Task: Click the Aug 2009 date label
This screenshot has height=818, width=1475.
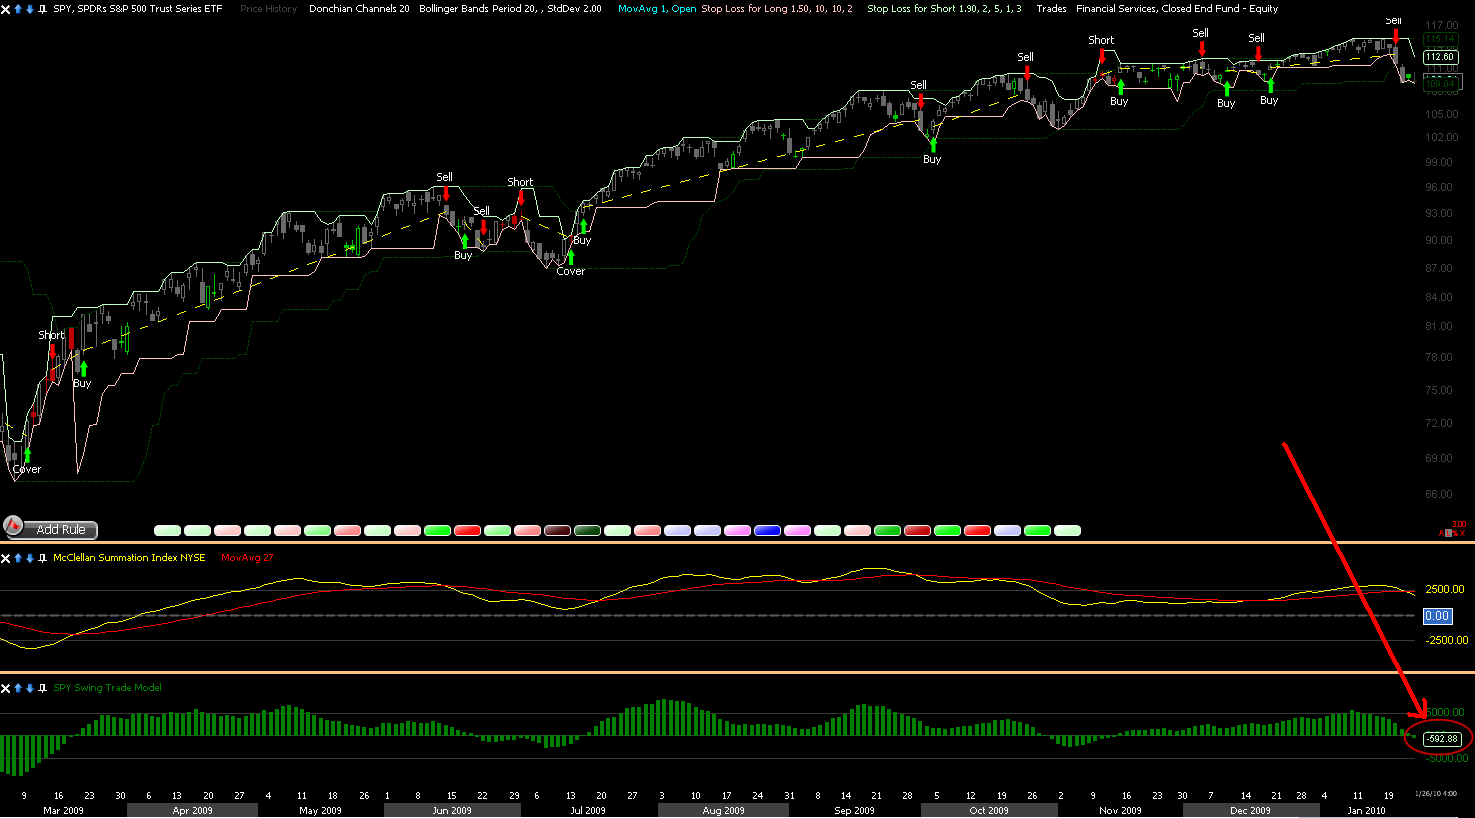Action: tap(724, 811)
